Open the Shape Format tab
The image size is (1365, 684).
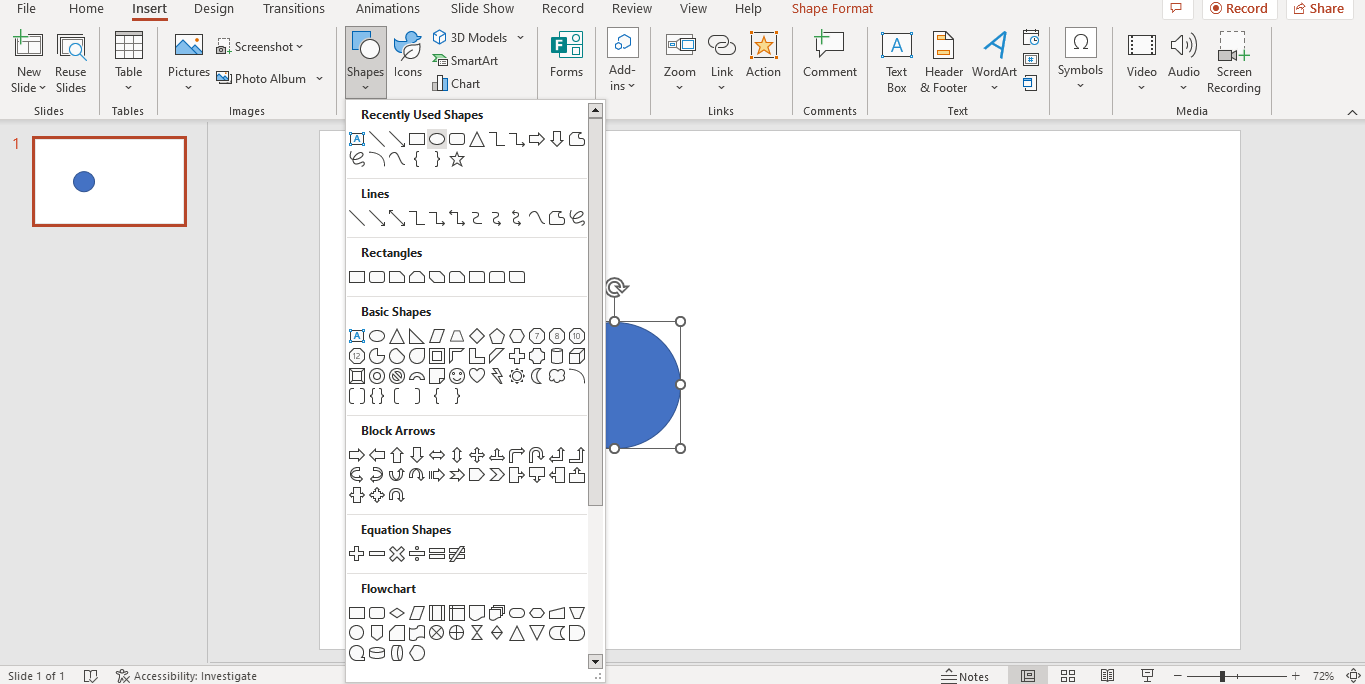coord(831,9)
